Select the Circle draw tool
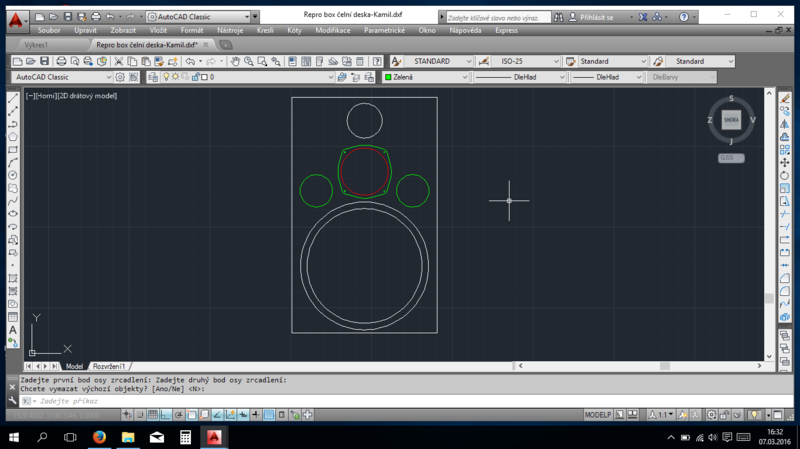The width and height of the screenshot is (800, 449). 13,176
